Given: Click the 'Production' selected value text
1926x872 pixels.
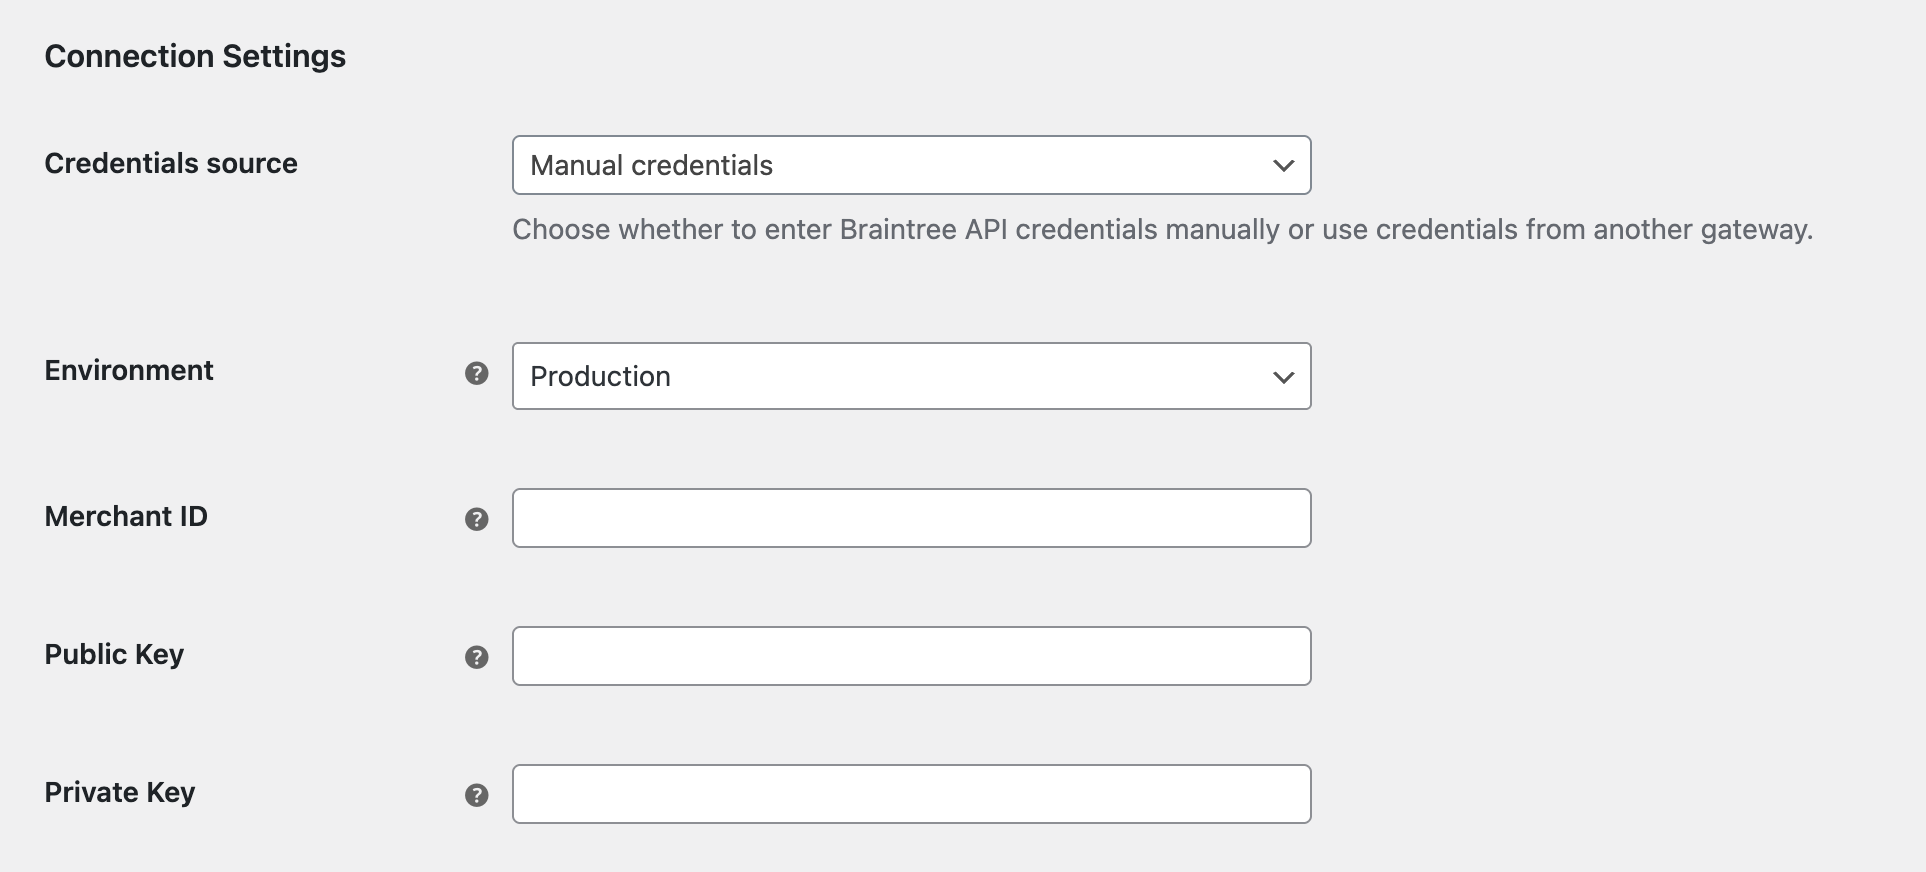Looking at the screenshot, I should coord(600,376).
